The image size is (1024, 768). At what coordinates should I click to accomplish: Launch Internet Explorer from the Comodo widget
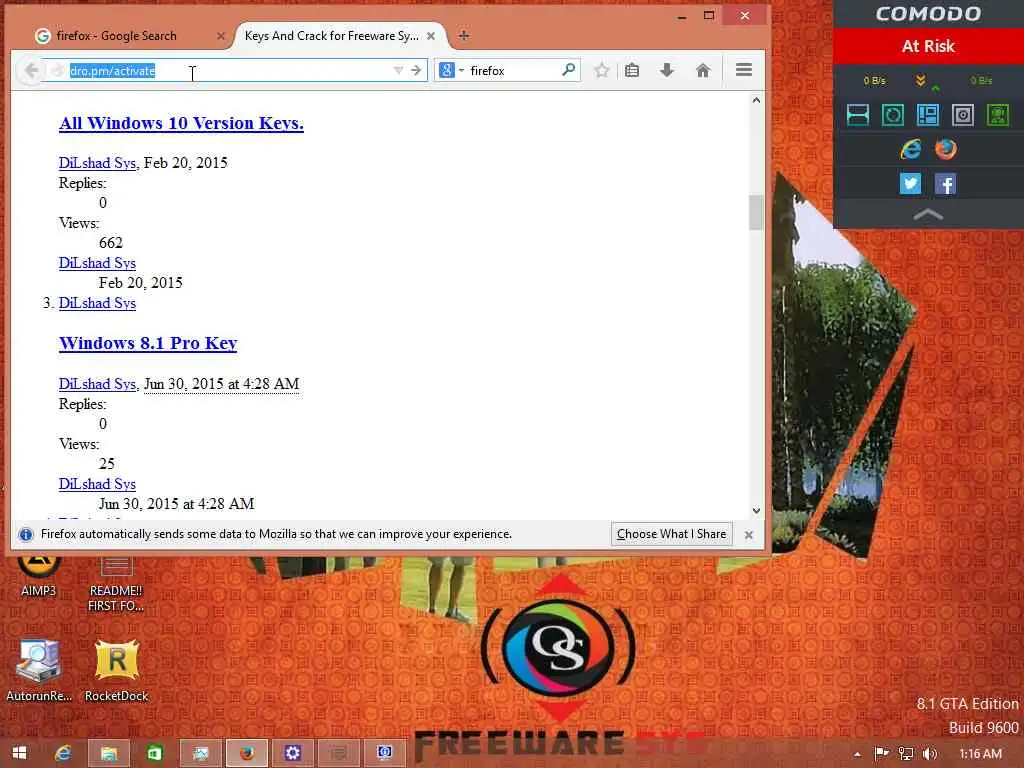click(x=910, y=150)
